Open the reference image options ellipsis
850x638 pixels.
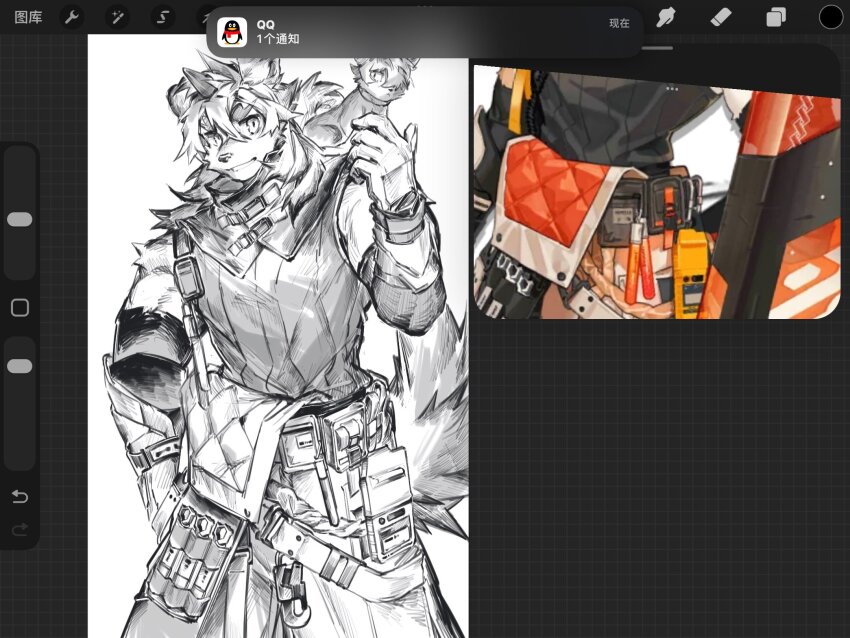click(x=671, y=89)
